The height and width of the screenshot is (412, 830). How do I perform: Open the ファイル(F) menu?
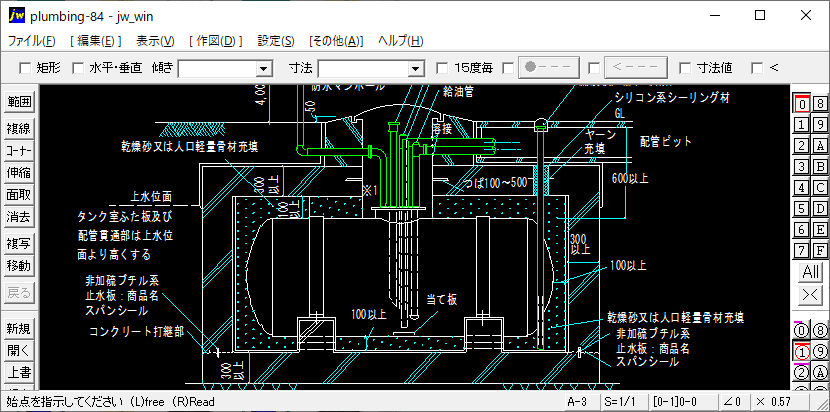tap(31, 41)
